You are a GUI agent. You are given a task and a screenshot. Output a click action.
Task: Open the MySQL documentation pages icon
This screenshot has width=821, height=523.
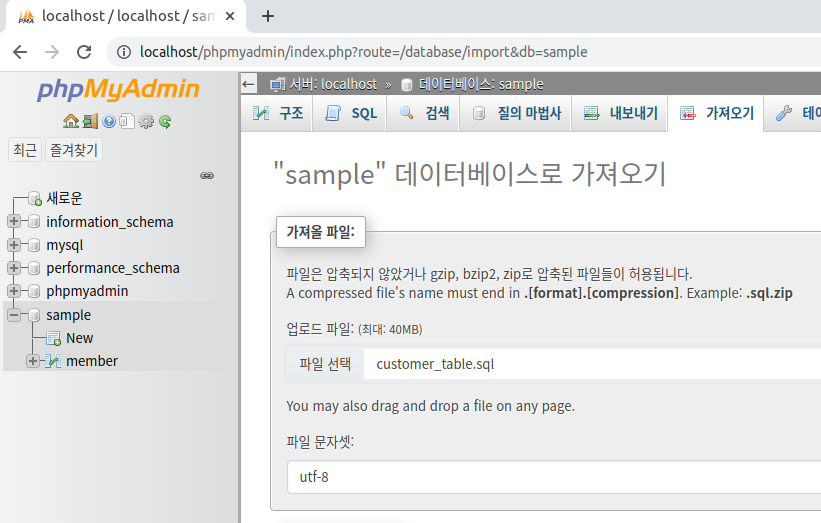pos(127,121)
